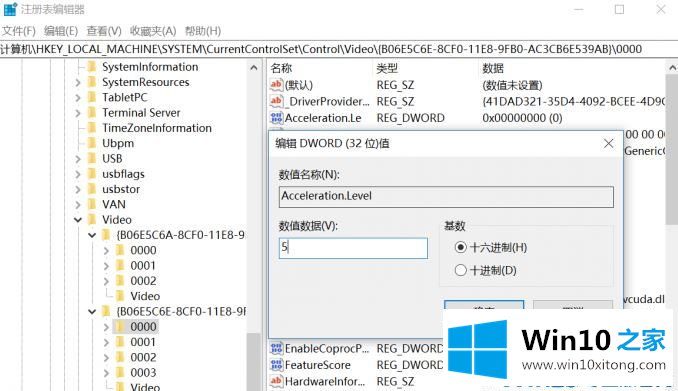Click the FeatureScore DWORD value icon
Viewport: 678px width, 391px height.
click(x=276, y=365)
